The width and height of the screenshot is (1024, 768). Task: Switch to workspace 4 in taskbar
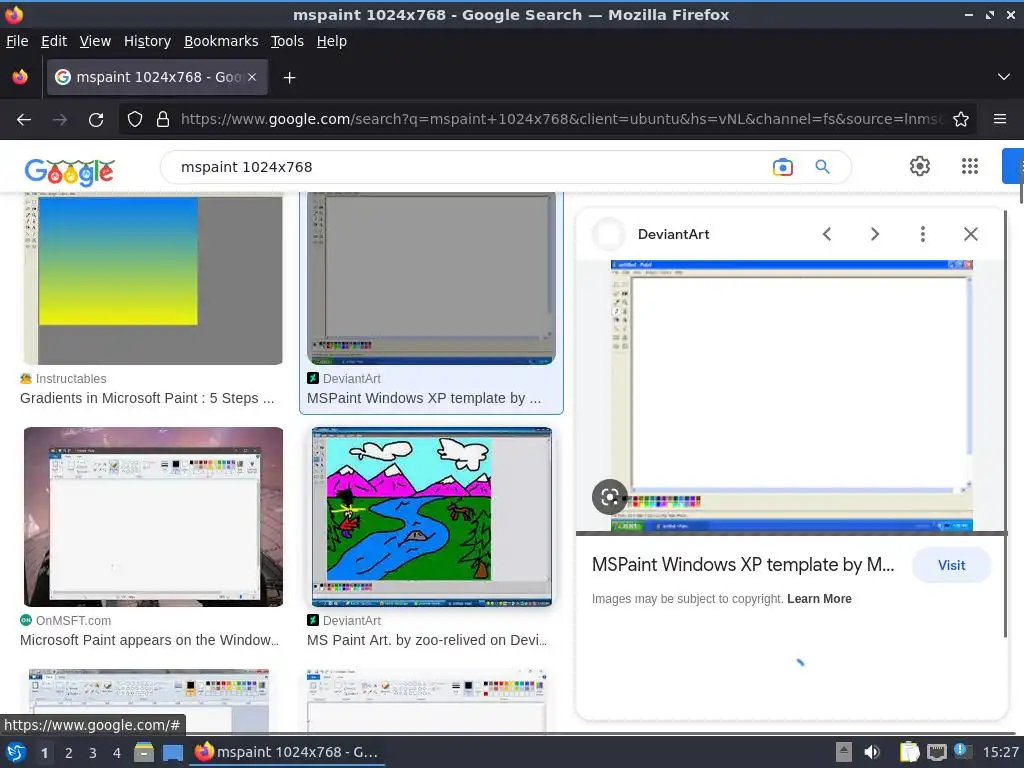(117, 753)
